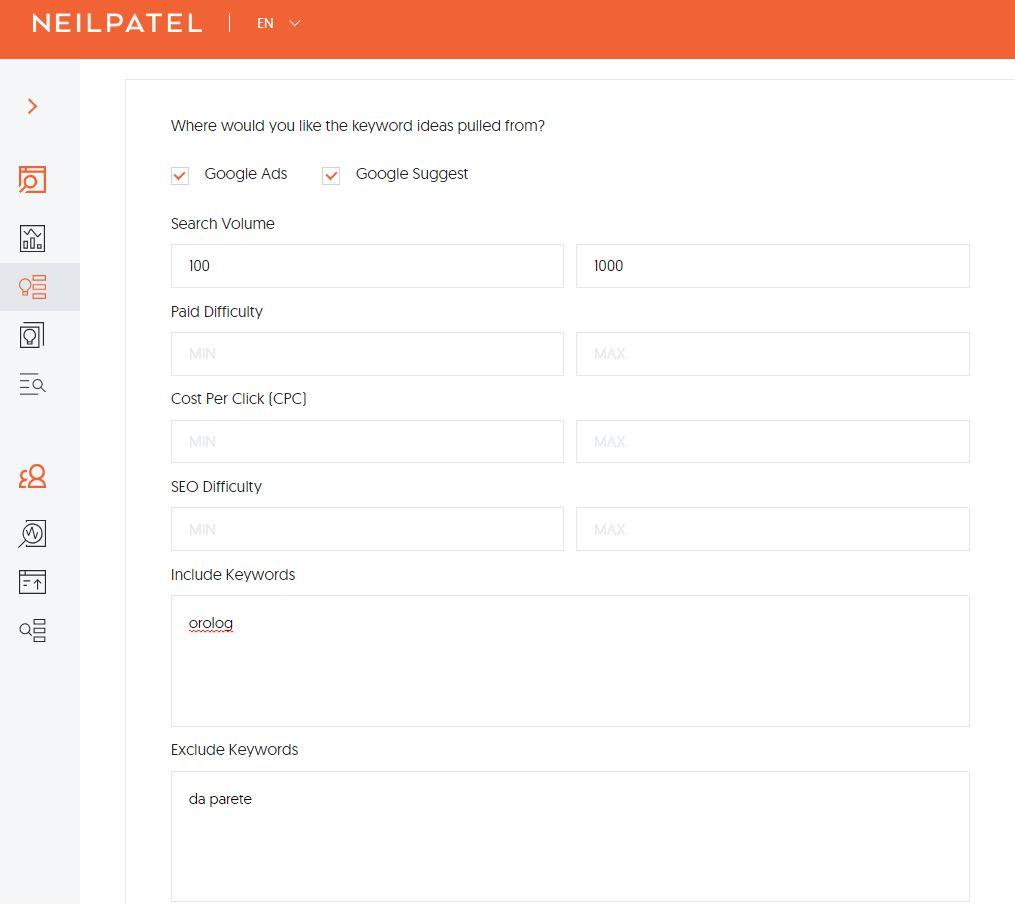Click the SEO Difficulty MAX field
The width and height of the screenshot is (1015, 904).
click(773, 529)
